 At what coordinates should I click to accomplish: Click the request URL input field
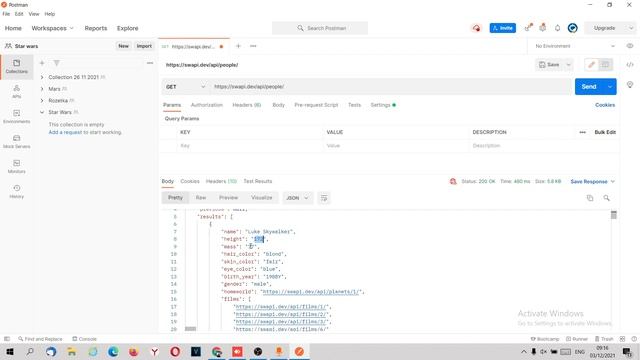(x=391, y=87)
